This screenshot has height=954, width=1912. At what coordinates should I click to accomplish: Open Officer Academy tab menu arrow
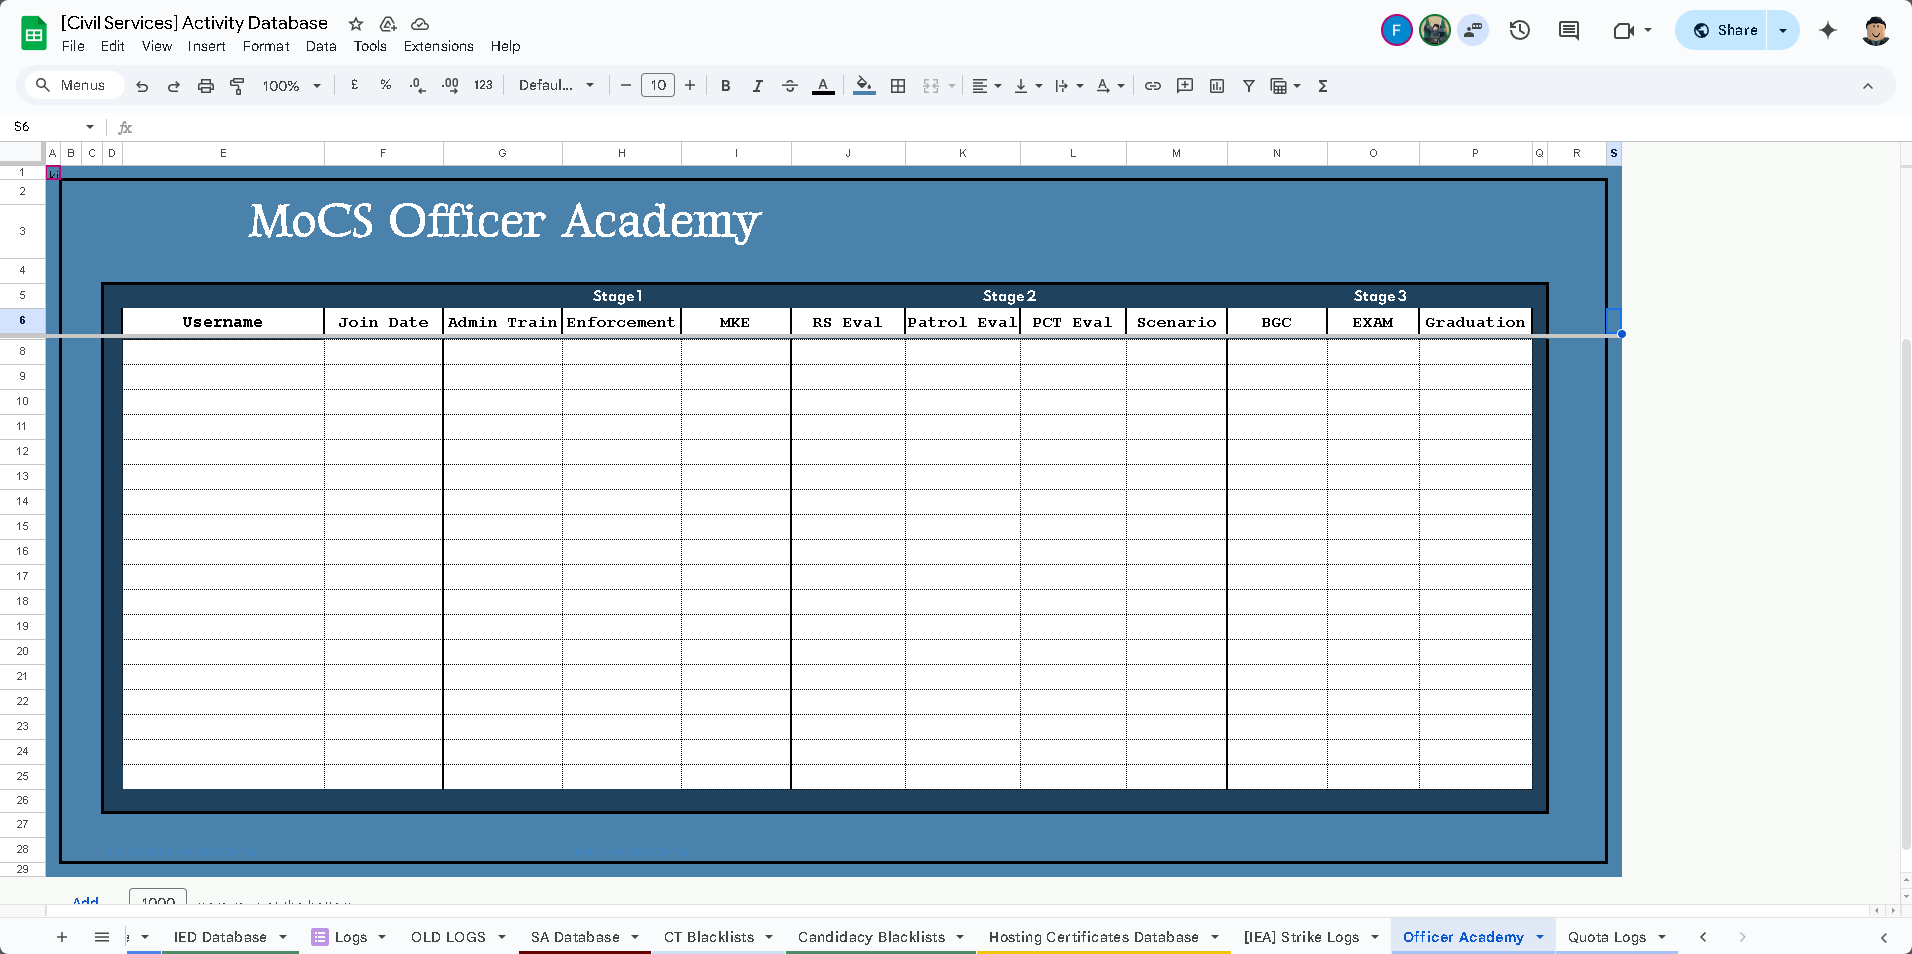tap(1540, 937)
